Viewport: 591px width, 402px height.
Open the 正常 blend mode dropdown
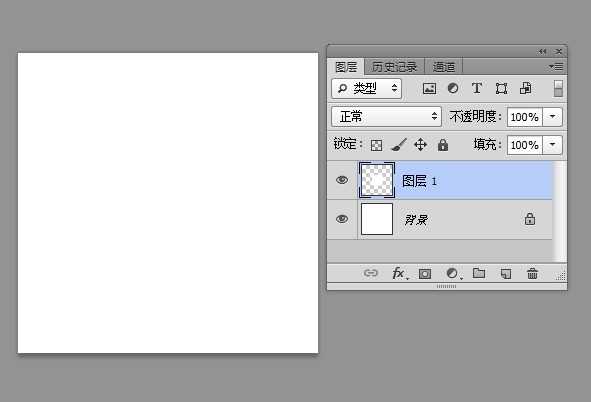click(386, 116)
